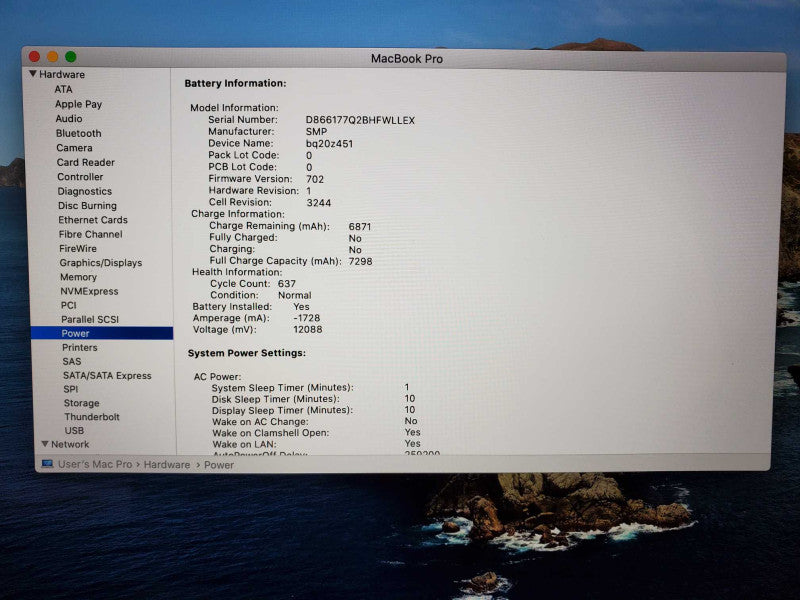800x600 pixels.
Task: Select Controller in the sidebar
Action: (80, 177)
